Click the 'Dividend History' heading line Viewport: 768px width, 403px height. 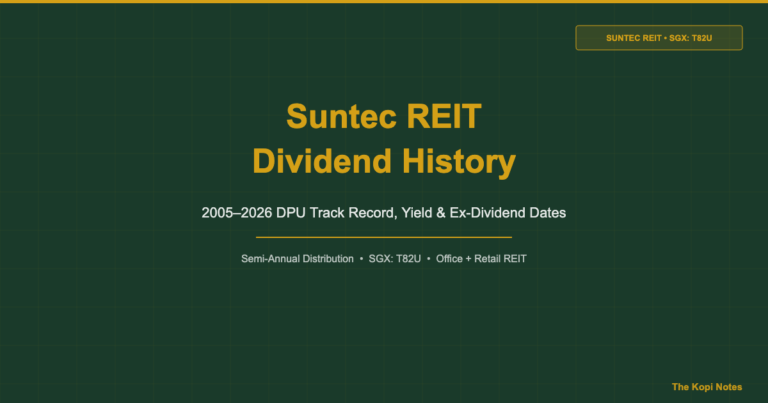click(x=384, y=162)
